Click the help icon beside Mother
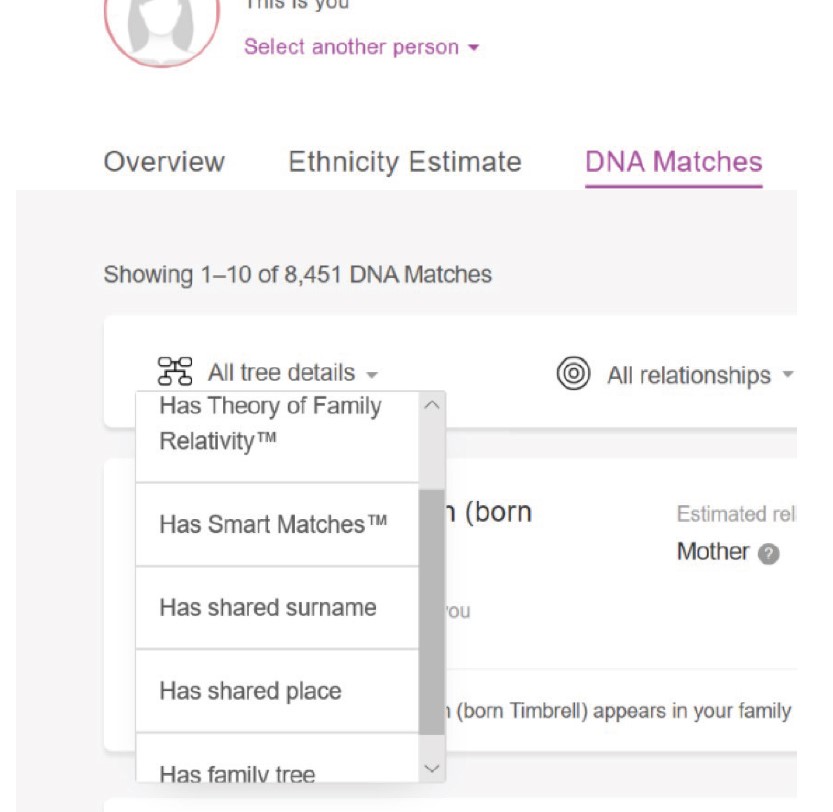 coord(768,553)
